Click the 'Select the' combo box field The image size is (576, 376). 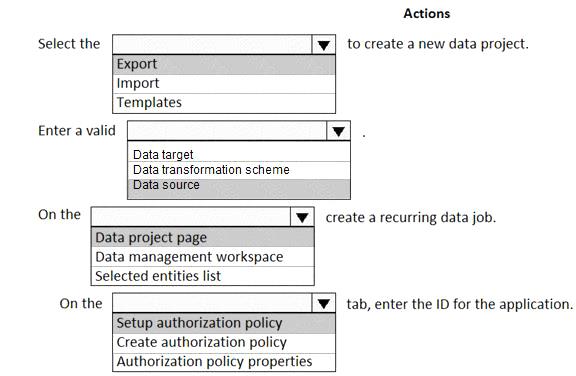point(212,45)
